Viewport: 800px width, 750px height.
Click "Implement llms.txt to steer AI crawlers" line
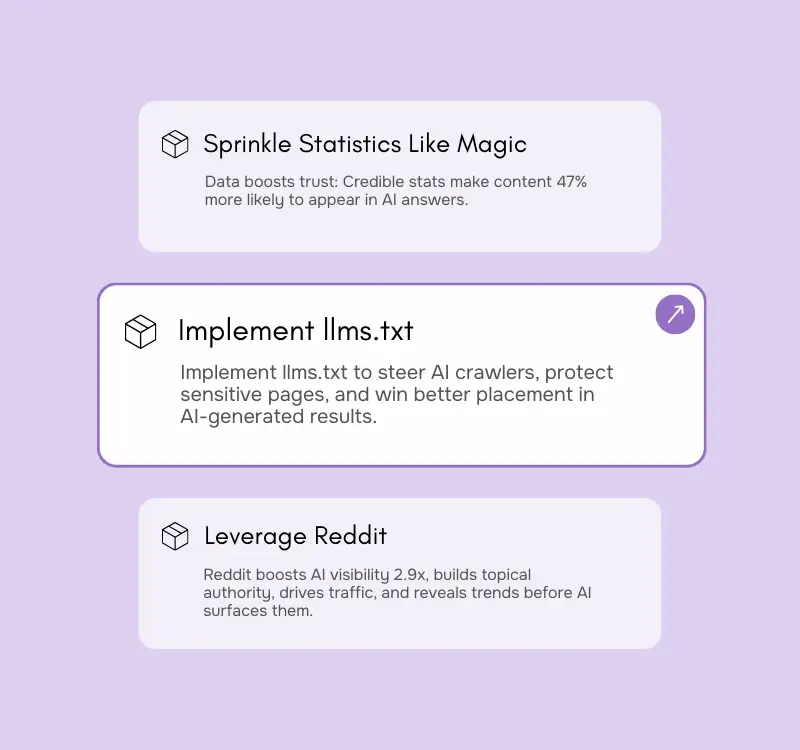(x=396, y=372)
